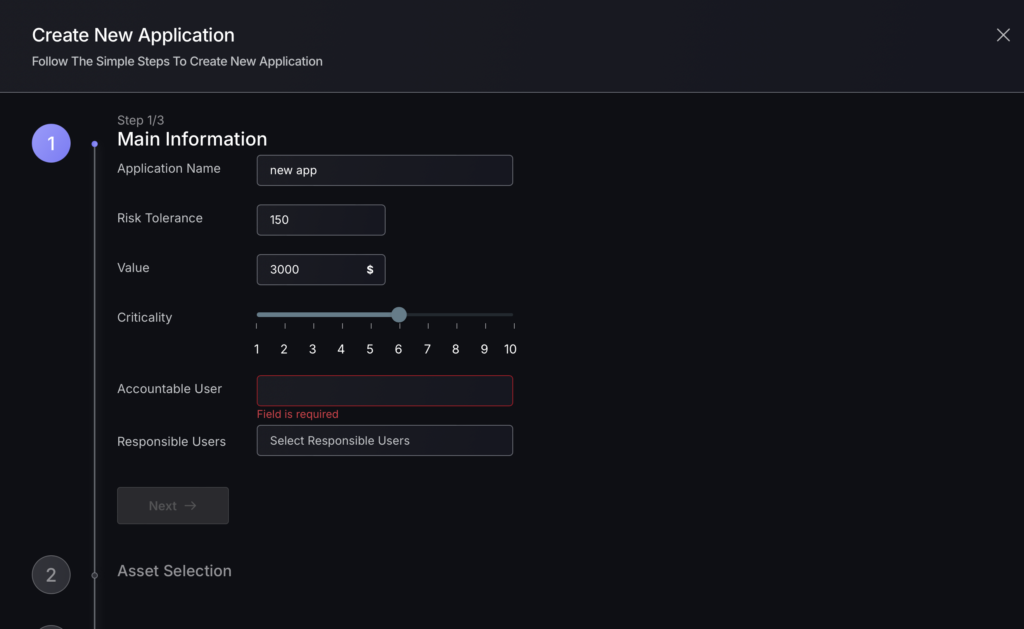Click the Value label
Viewport: 1024px width, 629px height.
click(x=133, y=268)
